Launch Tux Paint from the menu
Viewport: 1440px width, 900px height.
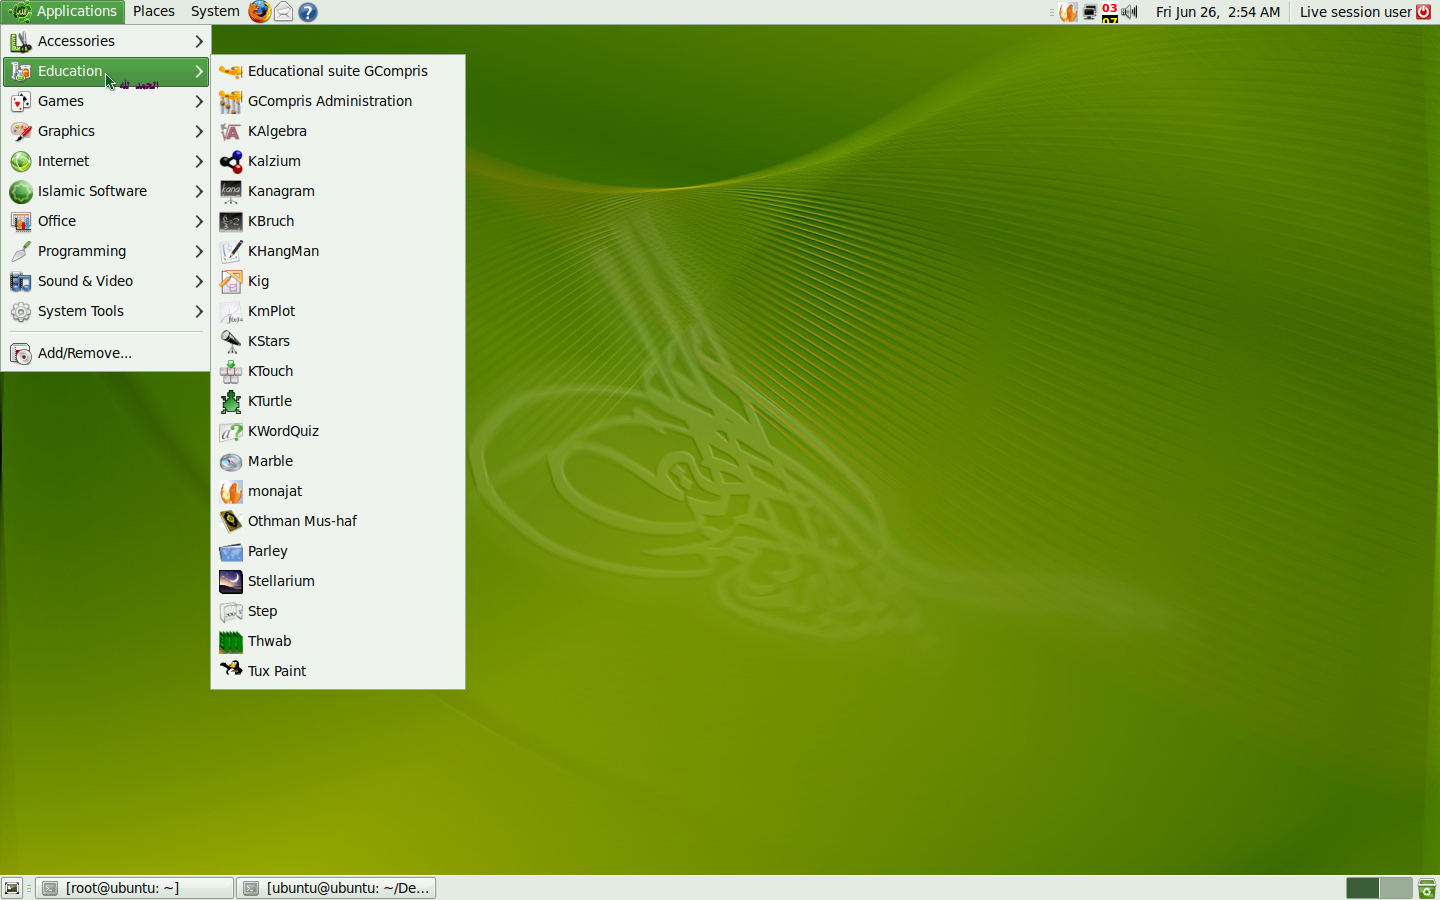[277, 671]
